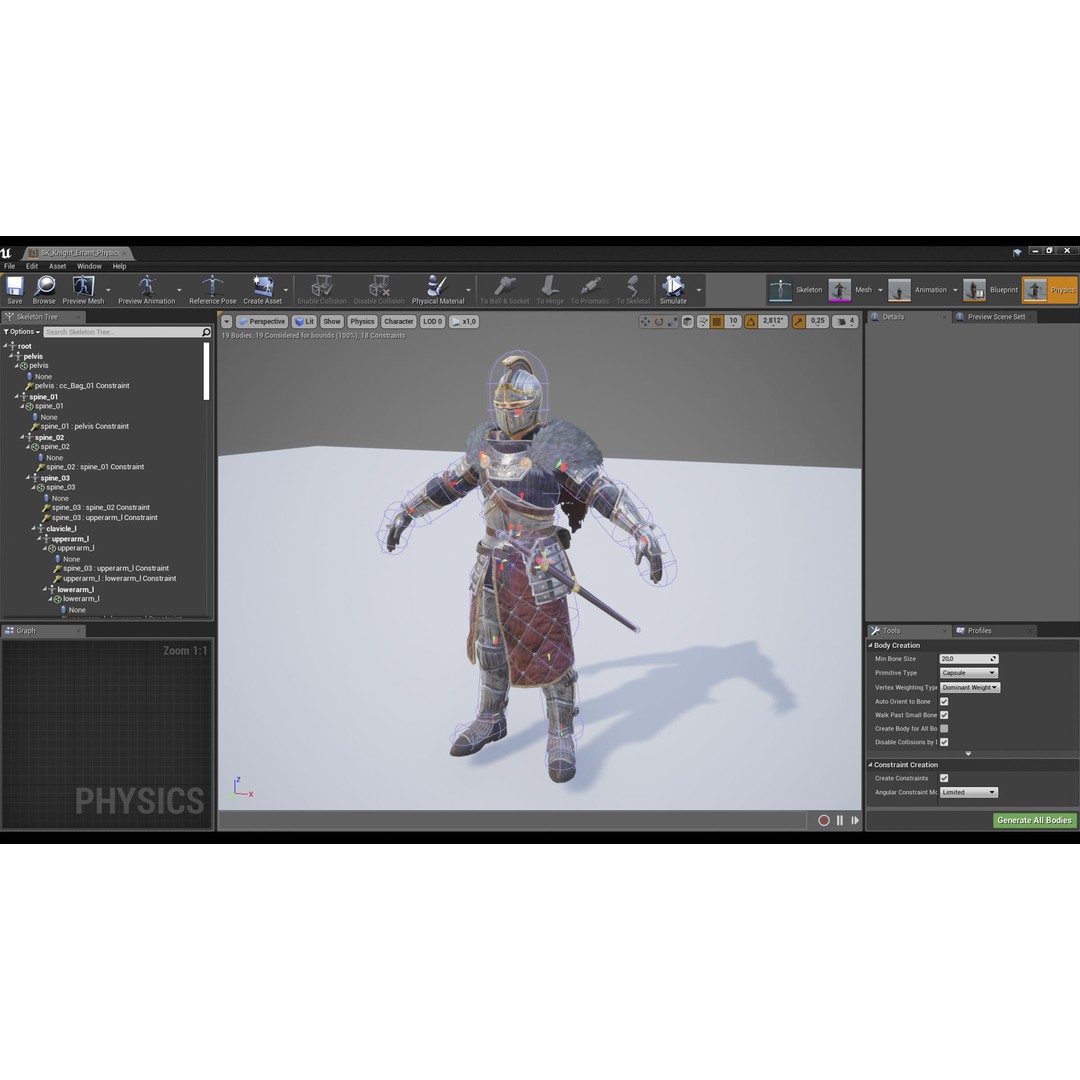Click the surface snapping icon
Viewport: 1080px width, 1080px height.
pyautogui.click(x=703, y=322)
